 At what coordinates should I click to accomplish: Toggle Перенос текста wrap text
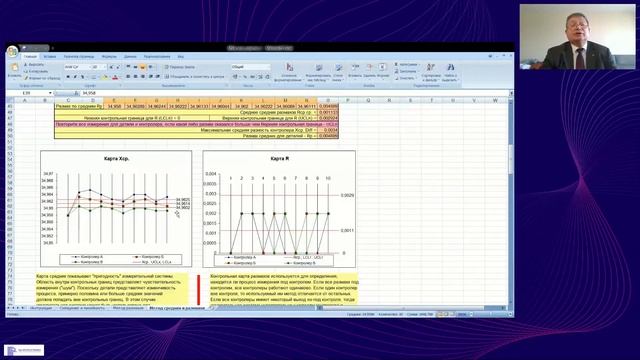180,67
